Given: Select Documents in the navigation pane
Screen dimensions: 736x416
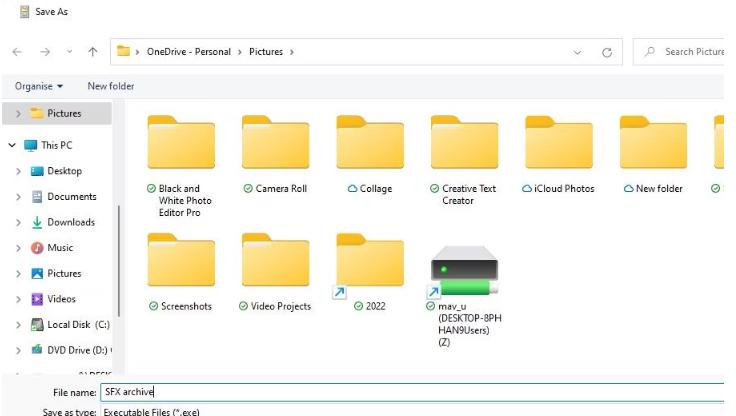Looking at the screenshot, I should click(63, 197).
